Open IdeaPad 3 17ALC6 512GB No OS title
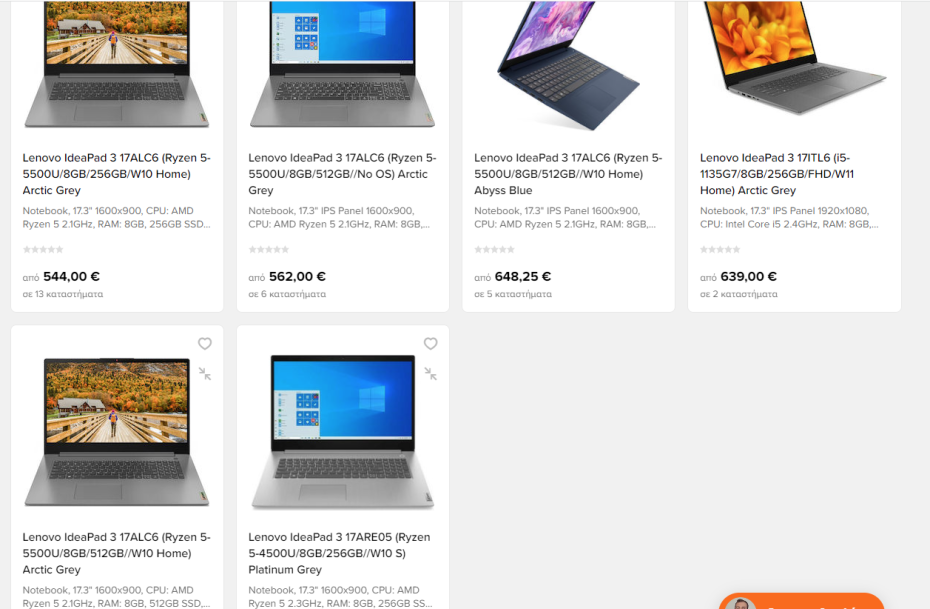 pos(342,174)
